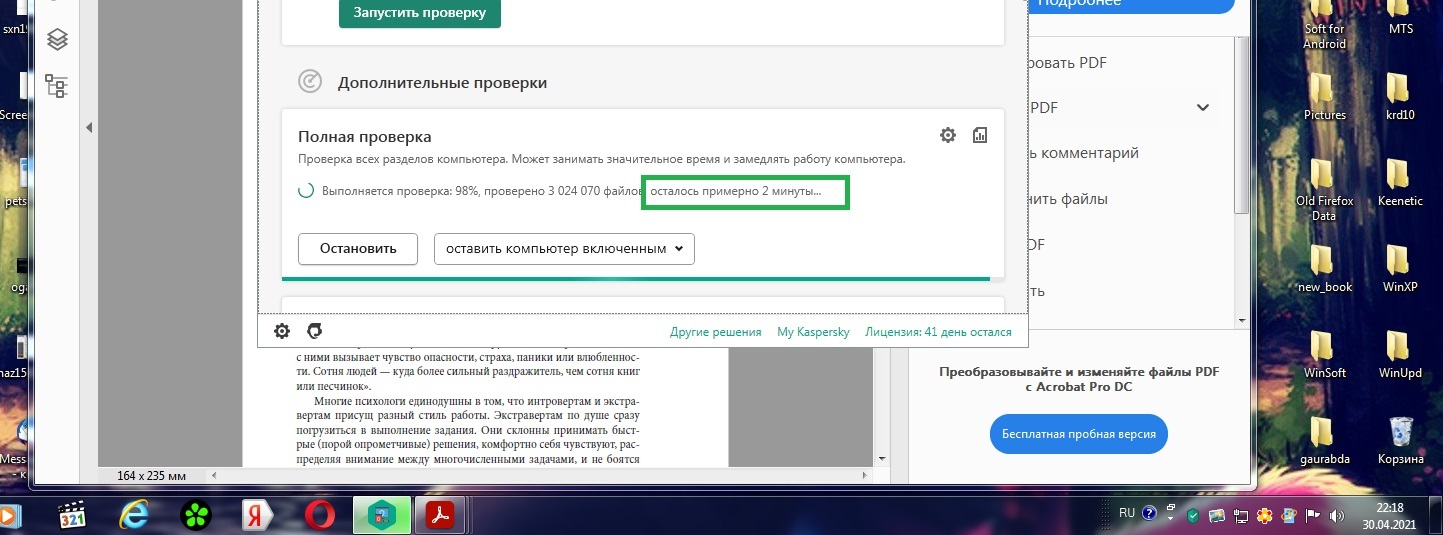Viewport: 1443px width, 535px height.
Task: Open krd10 desktop folder
Action: [x=1401, y=97]
